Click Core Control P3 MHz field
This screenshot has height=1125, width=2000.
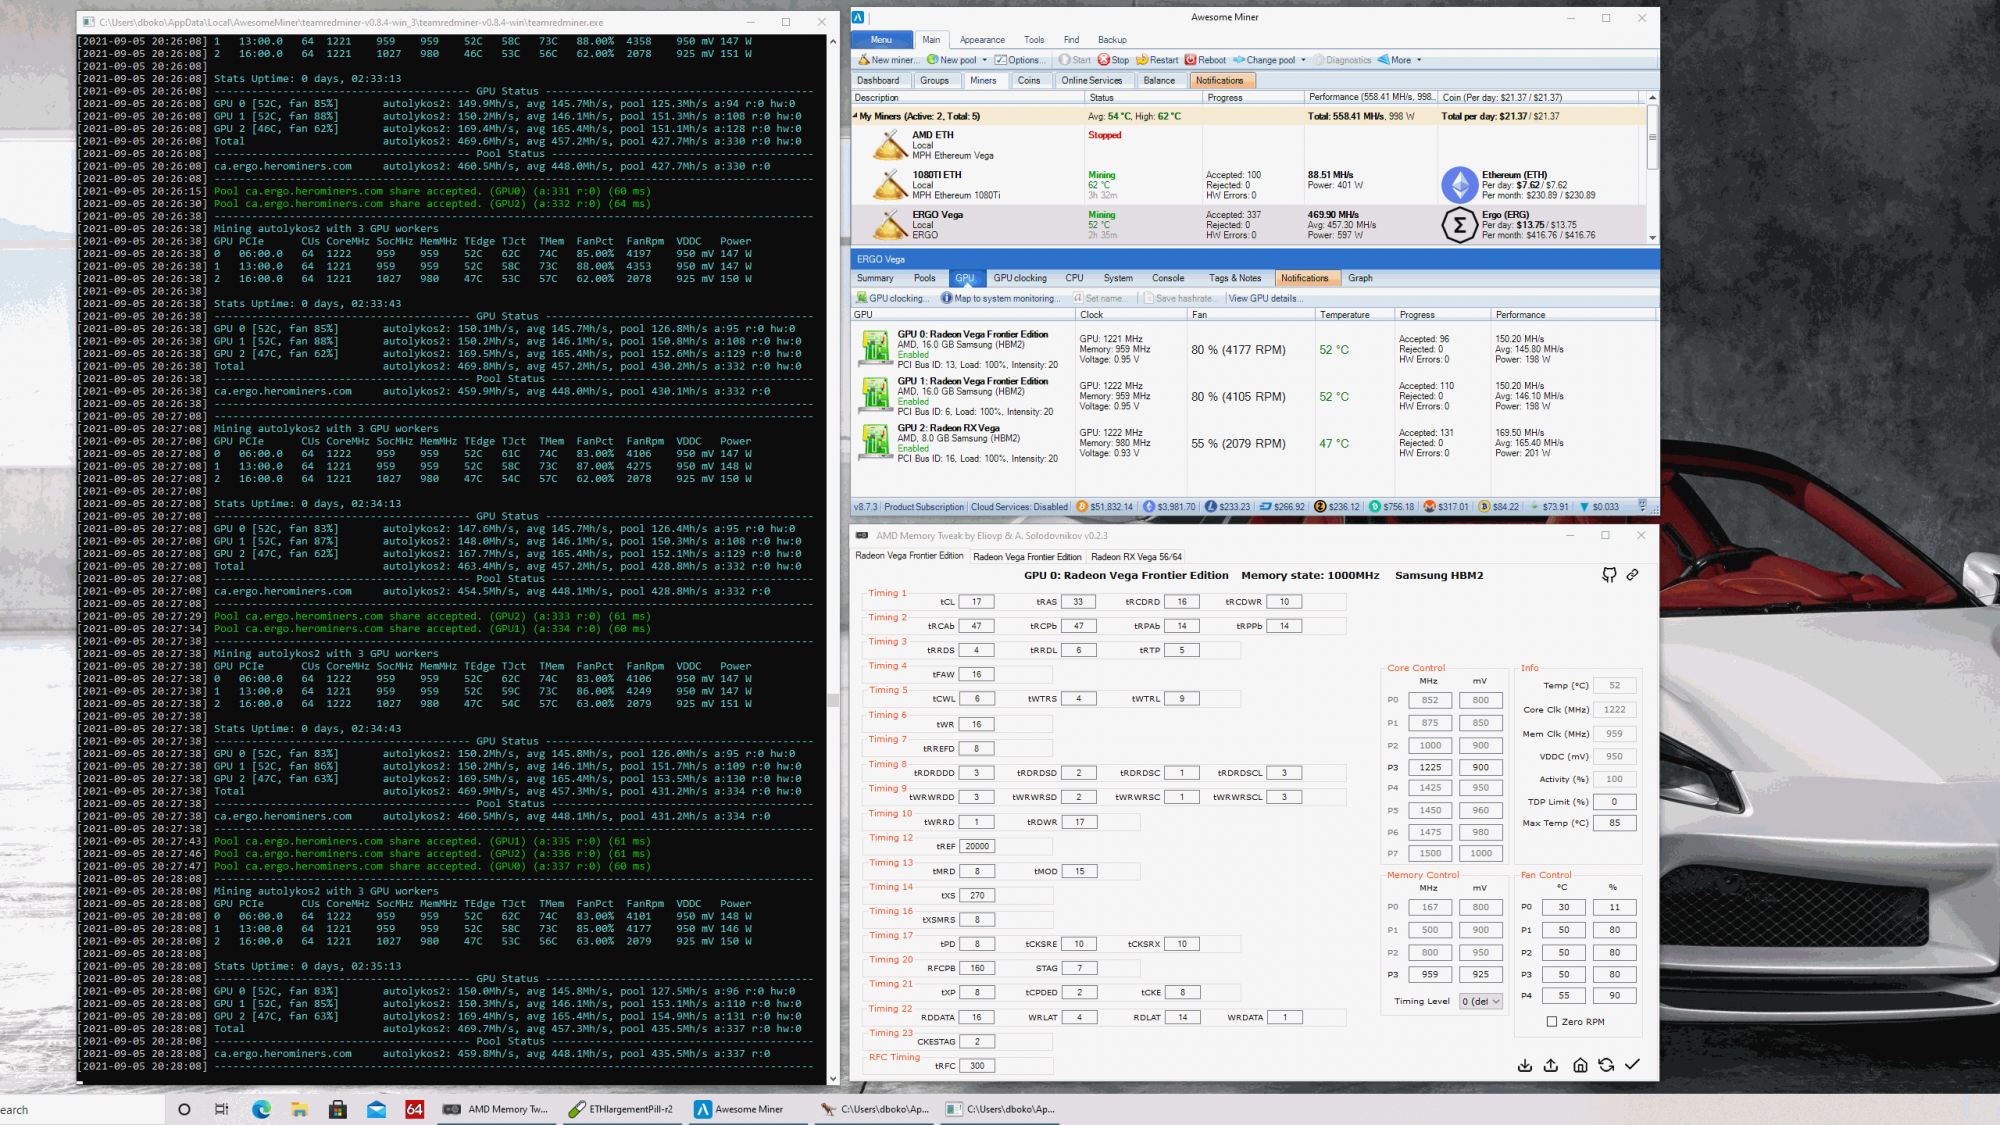[1430, 767]
